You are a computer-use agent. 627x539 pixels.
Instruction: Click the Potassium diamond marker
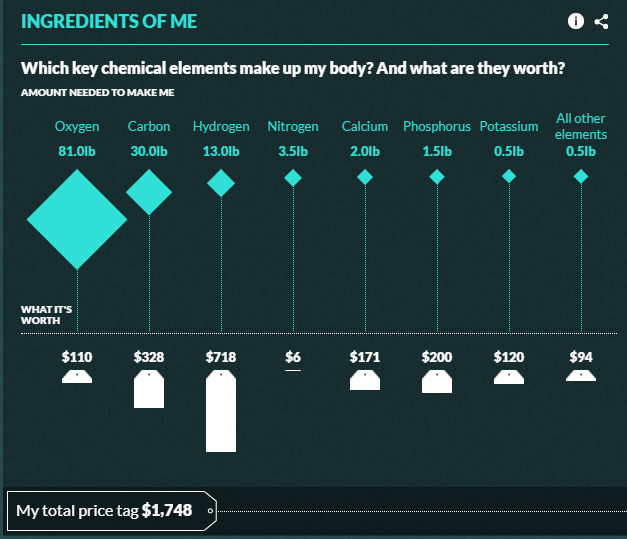coord(509,177)
